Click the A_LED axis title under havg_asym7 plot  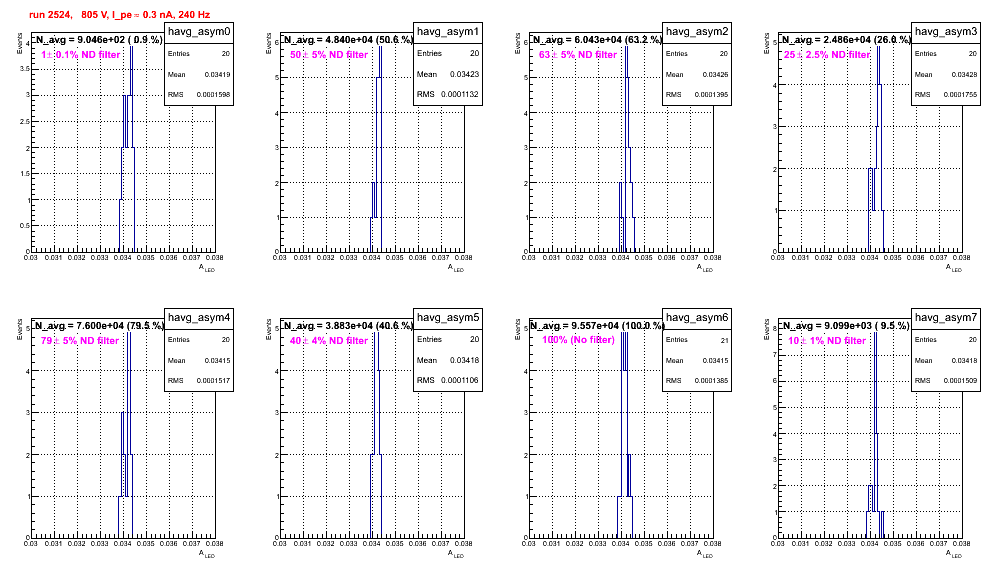[x=953, y=554]
